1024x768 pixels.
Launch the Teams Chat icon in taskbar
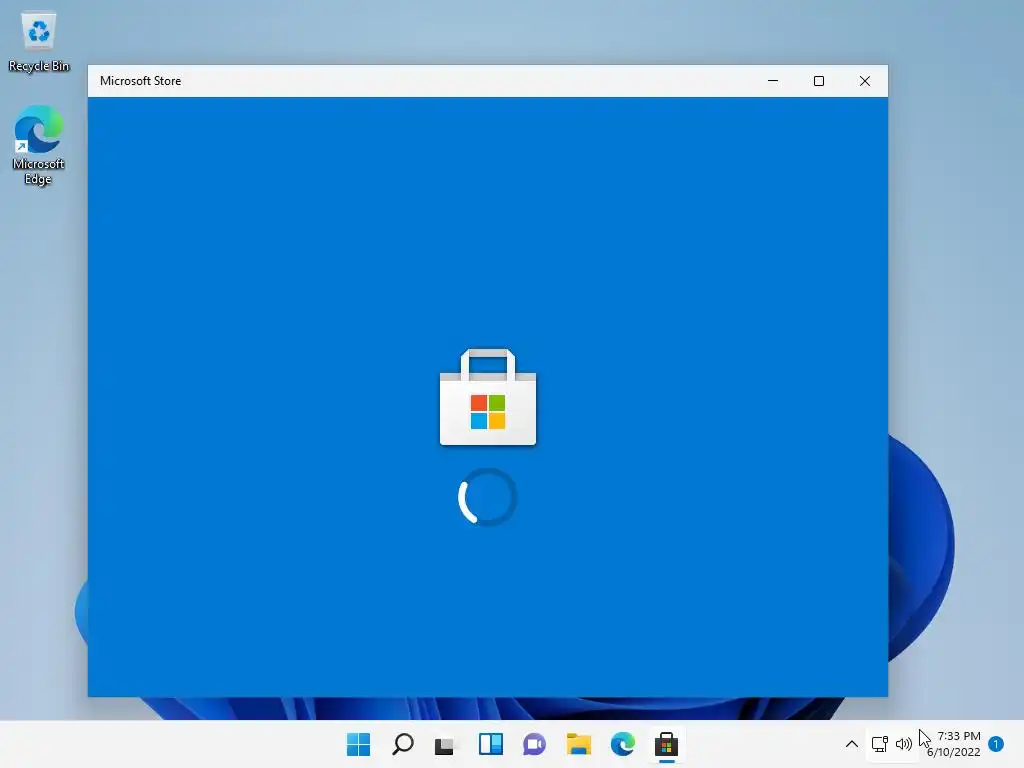coord(534,744)
